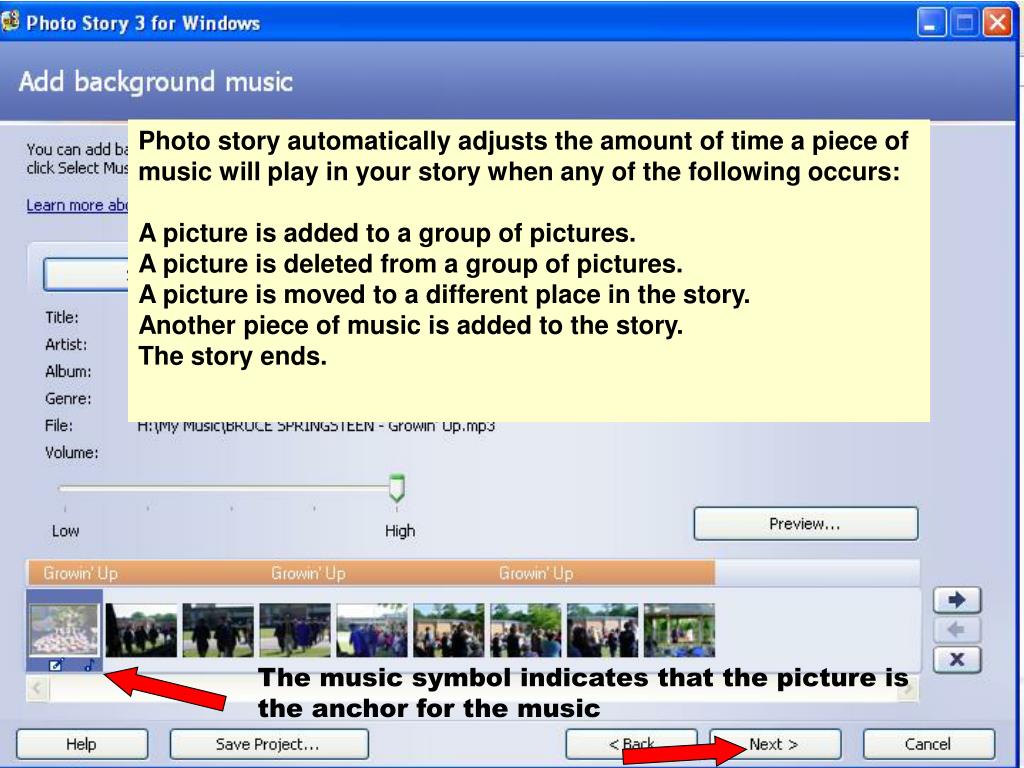This screenshot has width=1024, height=768.
Task: Click the Album: label
Action: (x=69, y=372)
